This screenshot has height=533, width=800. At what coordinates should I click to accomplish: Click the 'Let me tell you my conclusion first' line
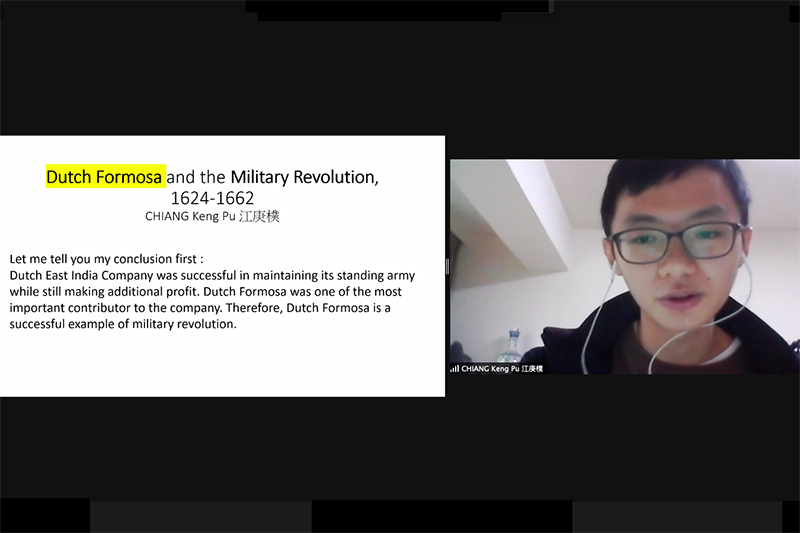pos(106,259)
